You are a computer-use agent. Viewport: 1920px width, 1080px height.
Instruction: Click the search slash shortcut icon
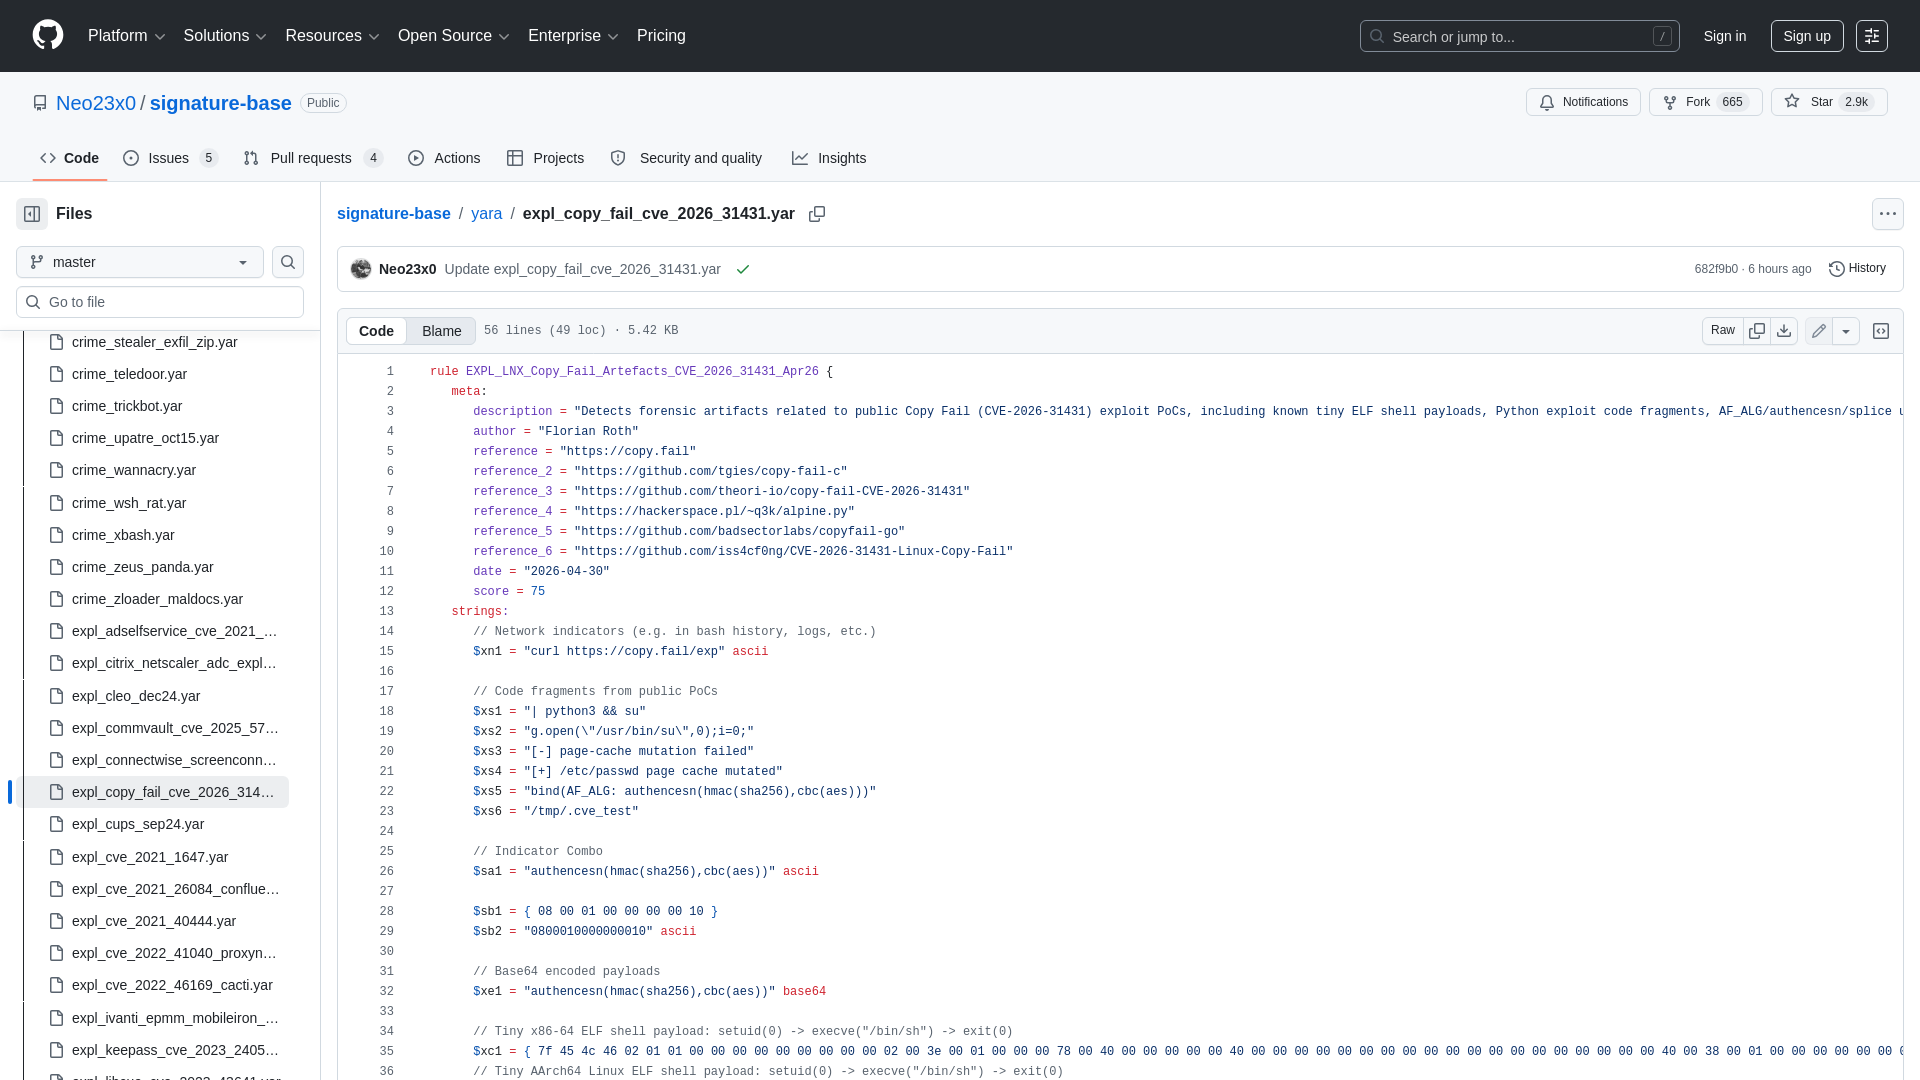tap(1662, 36)
